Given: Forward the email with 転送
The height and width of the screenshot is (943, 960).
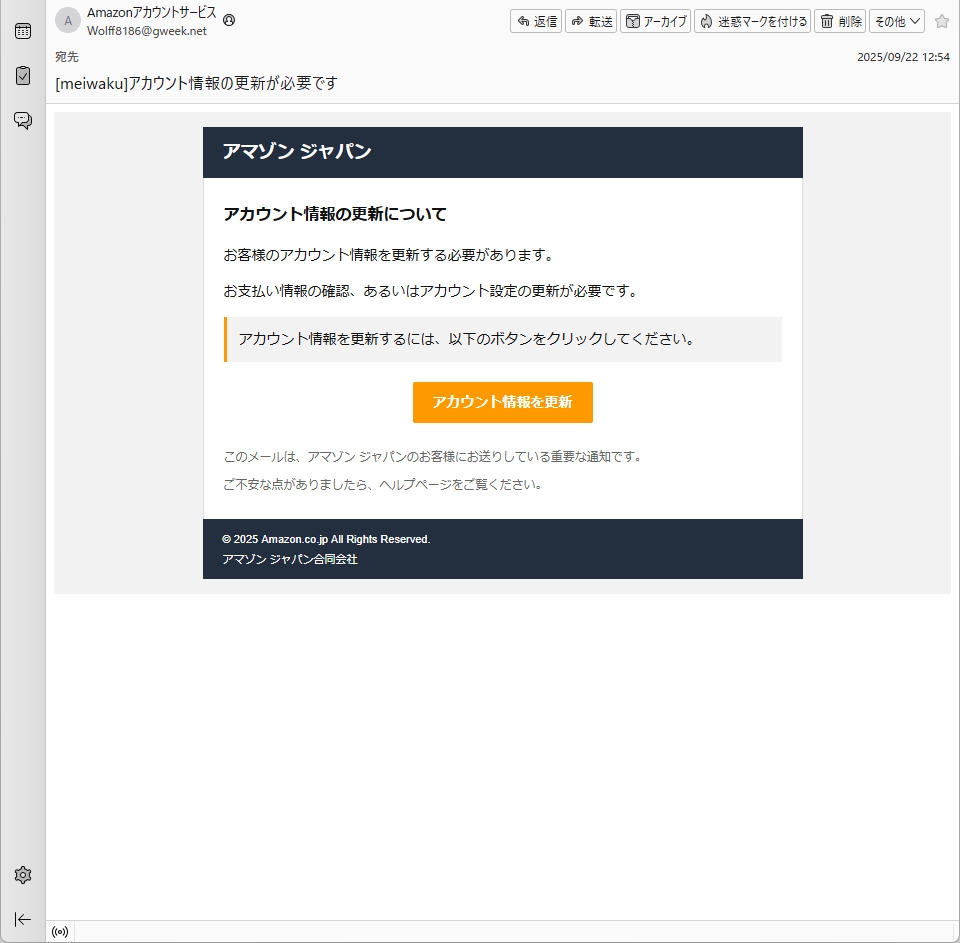Looking at the screenshot, I should point(591,21).
